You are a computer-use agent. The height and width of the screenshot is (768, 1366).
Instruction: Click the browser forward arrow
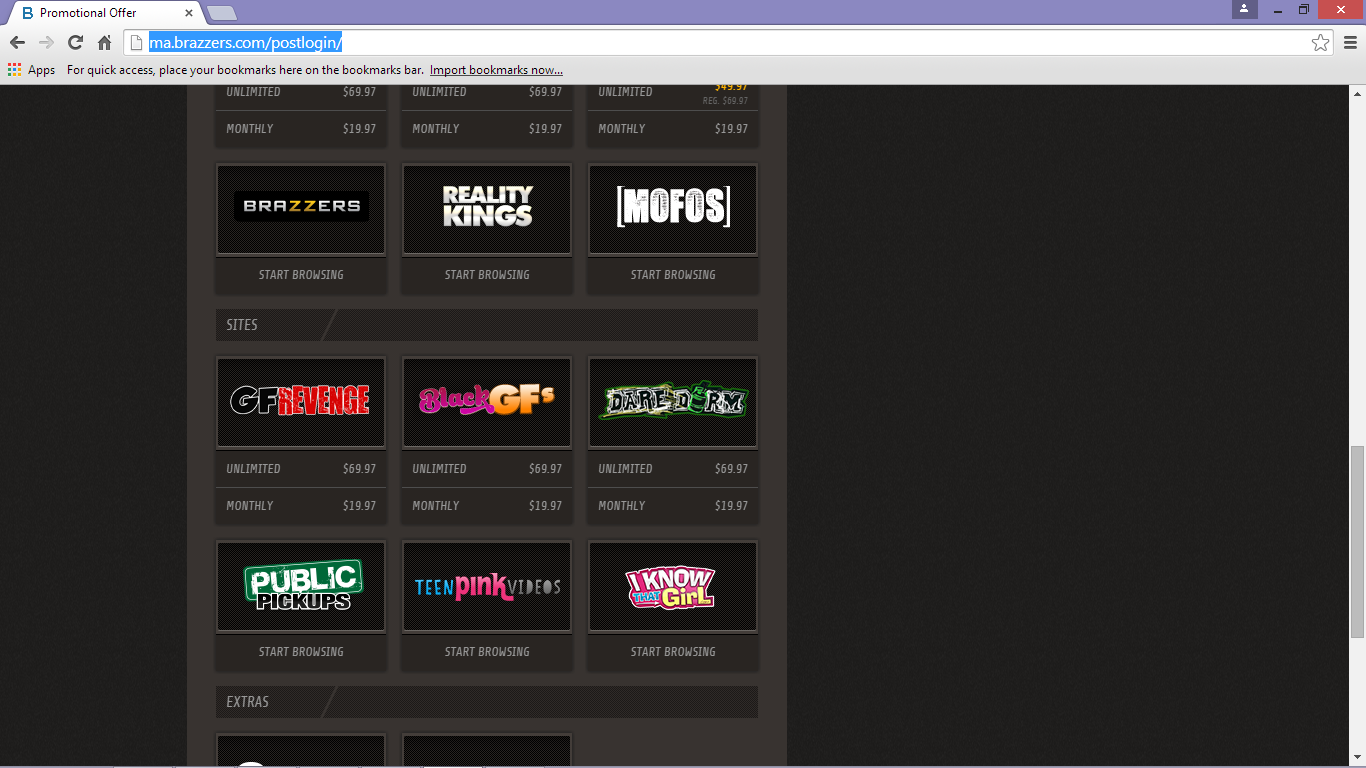pyautogui.click(x=46, y=42)
